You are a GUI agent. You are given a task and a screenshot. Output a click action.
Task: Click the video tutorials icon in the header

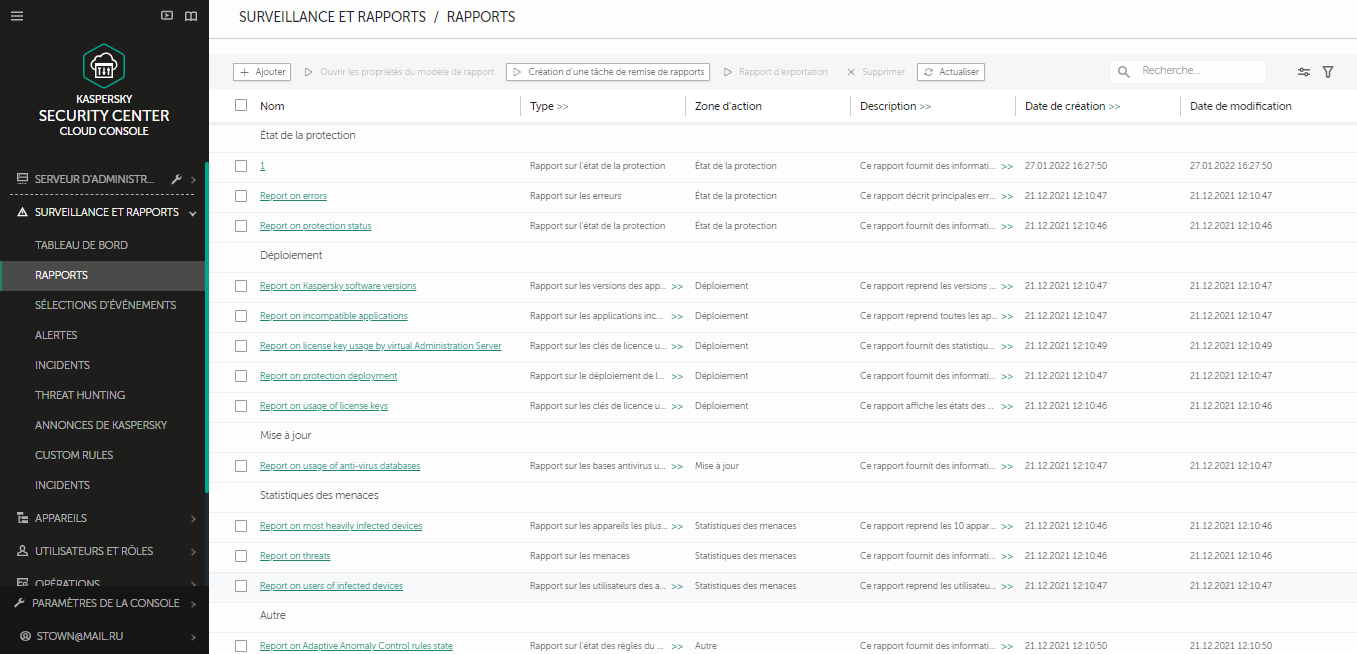pos(166,15)
